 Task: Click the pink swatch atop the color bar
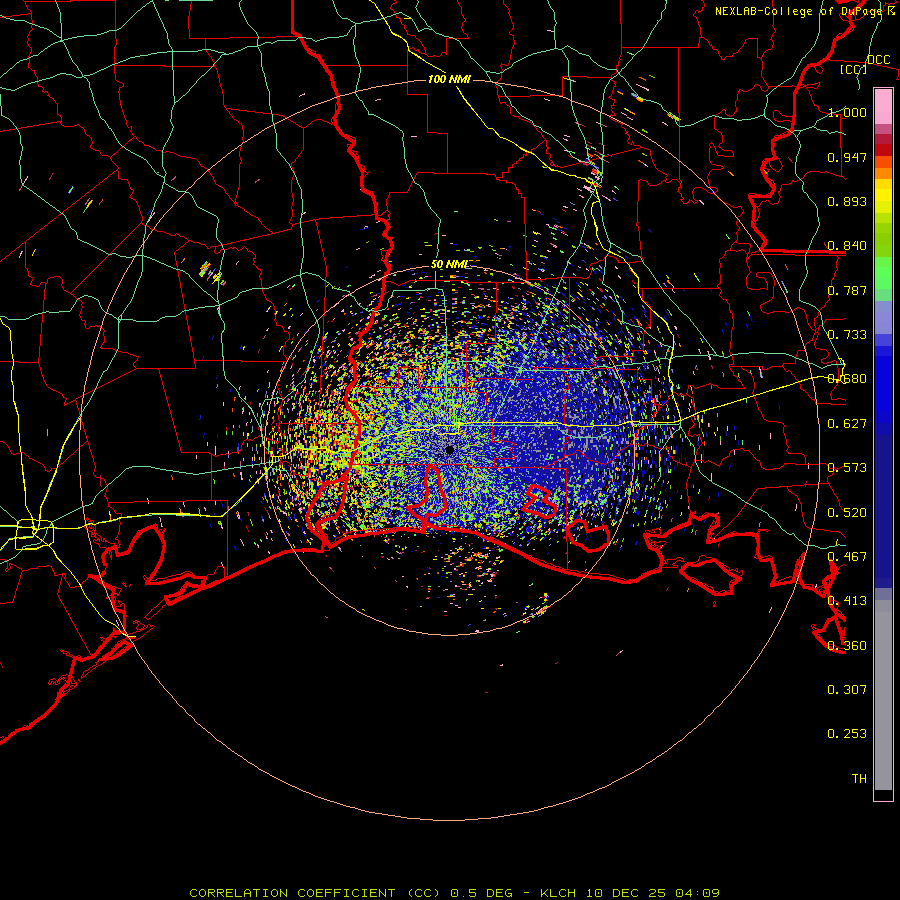[883, 107]
